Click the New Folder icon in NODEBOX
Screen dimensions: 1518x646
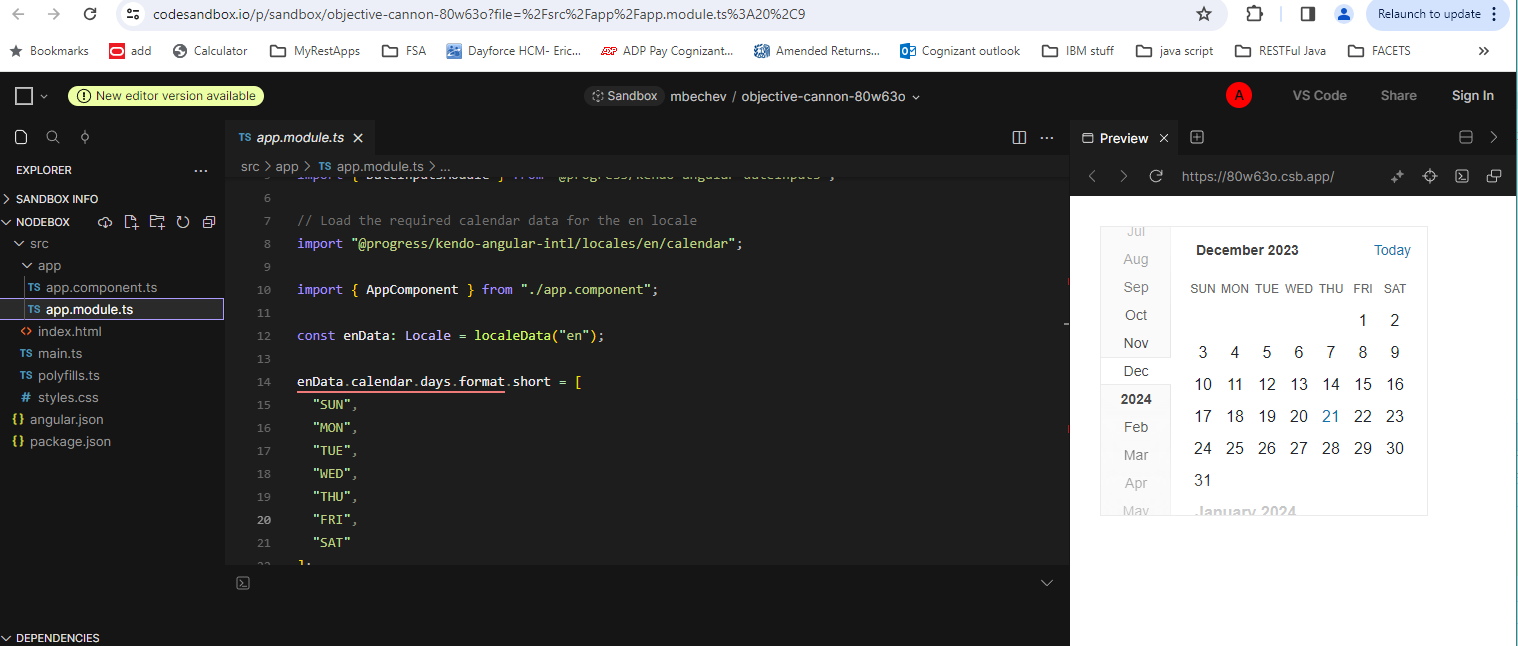157,222
